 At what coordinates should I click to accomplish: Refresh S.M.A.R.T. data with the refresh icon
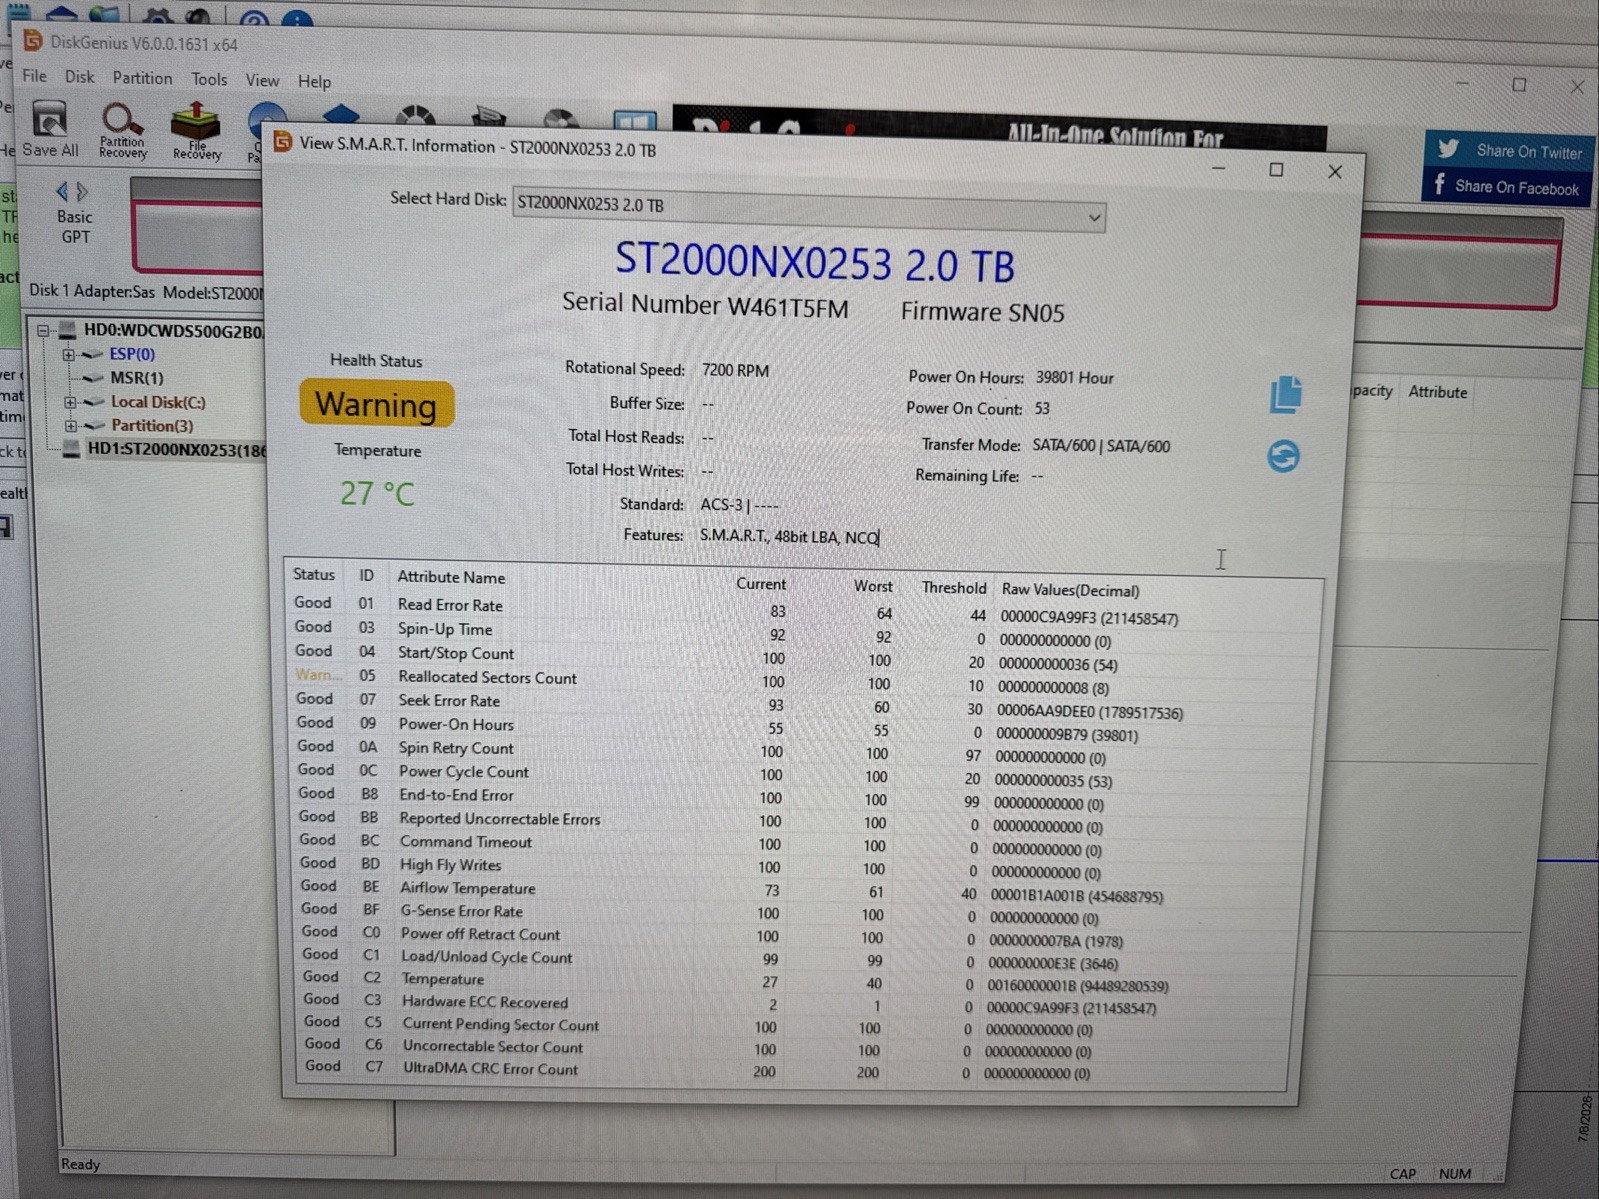click(1283, 456)
